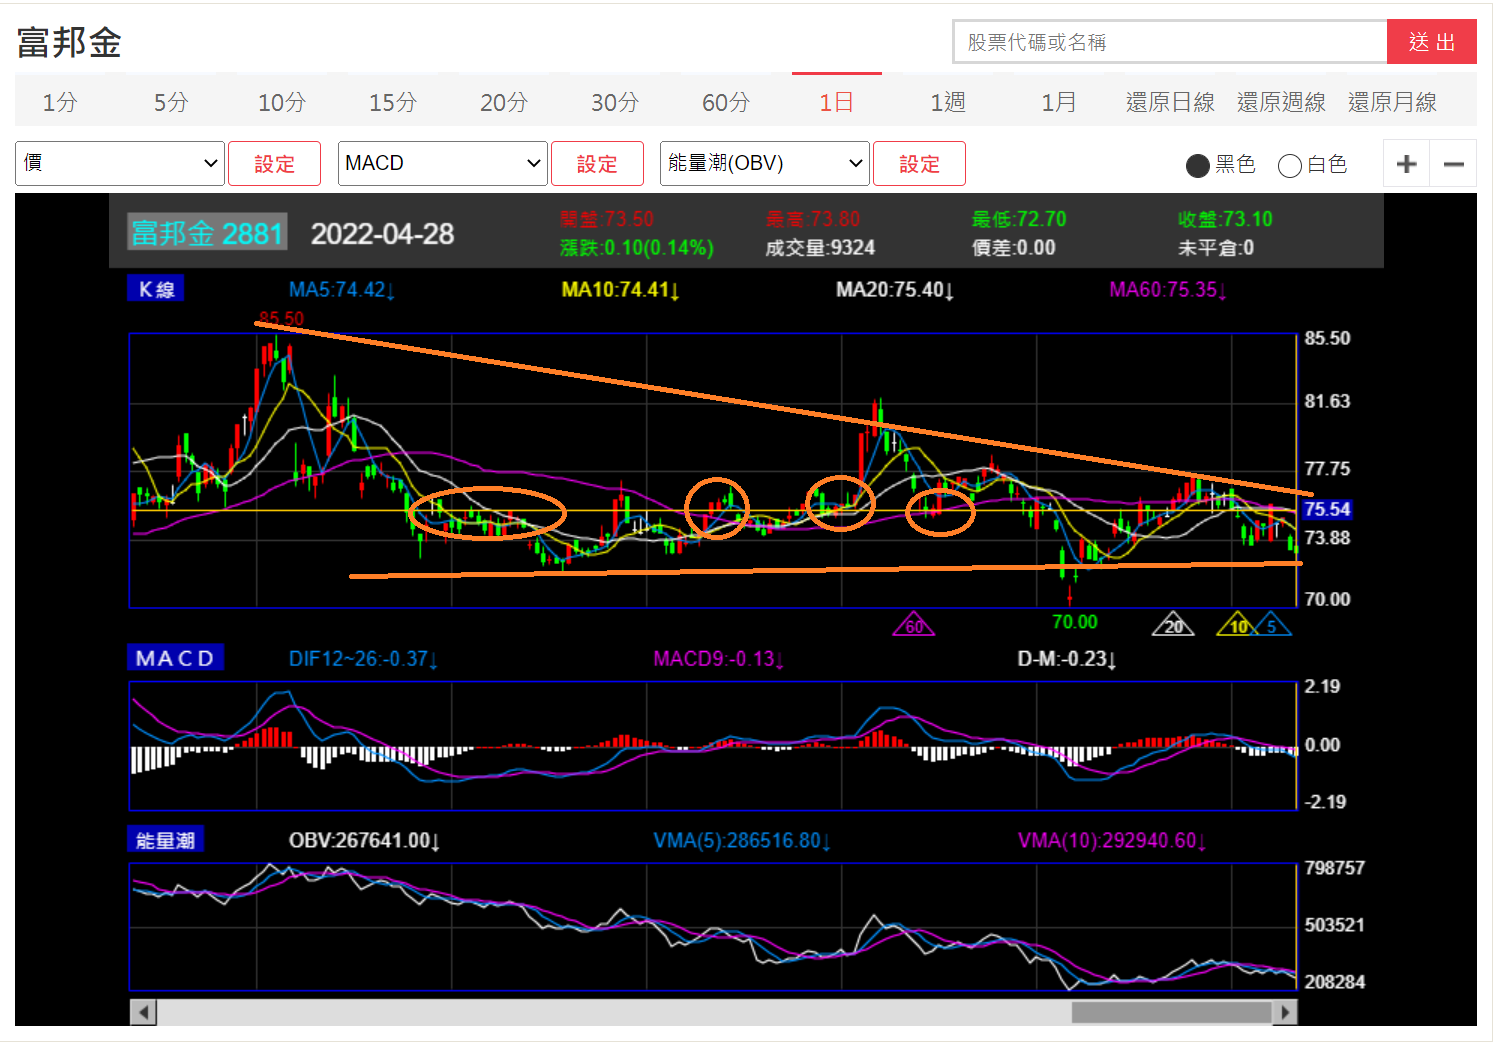Open the 還原月線 tab
Image resolution: width=1496 pixels, height=1045 pixels.
1392,102
